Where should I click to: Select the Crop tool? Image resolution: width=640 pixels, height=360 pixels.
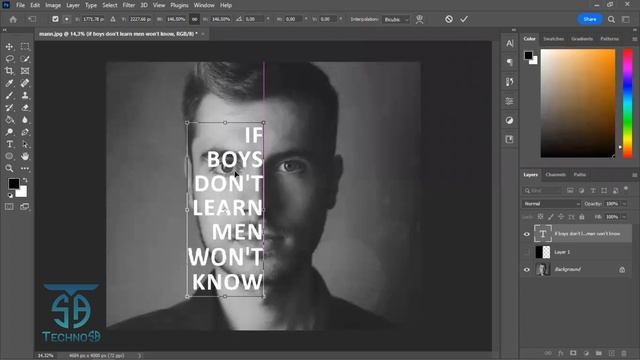click(x=9, y=71)
